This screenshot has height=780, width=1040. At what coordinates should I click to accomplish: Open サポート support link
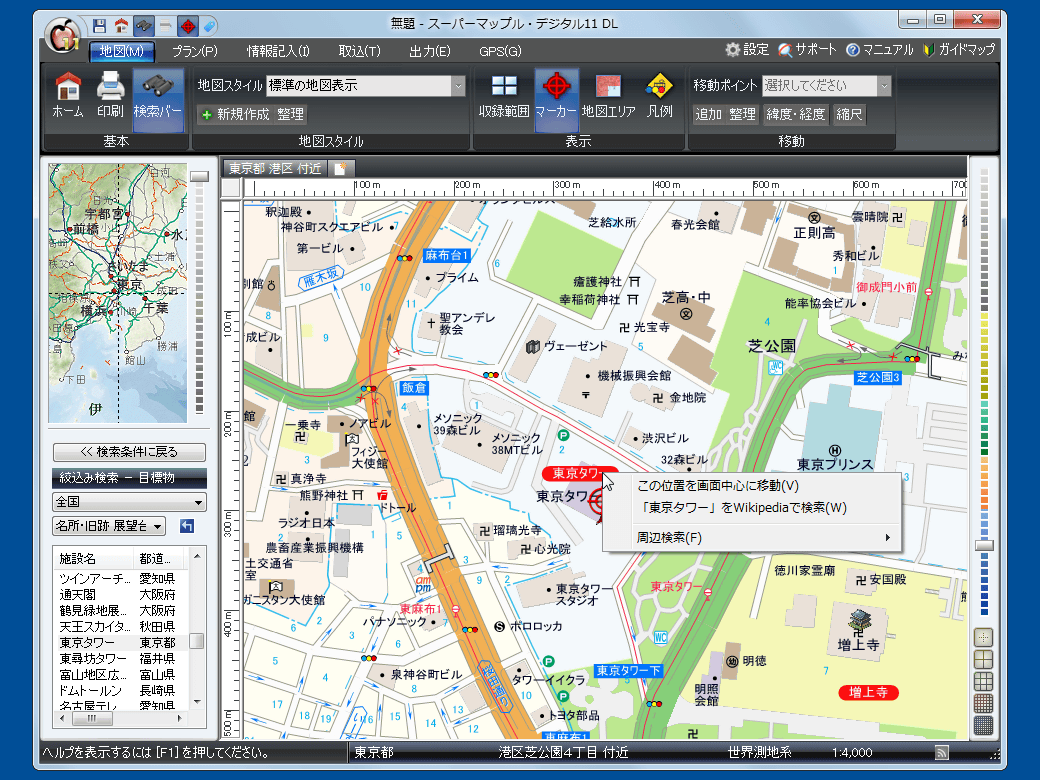pyautogui.click(x=807, y=50)
